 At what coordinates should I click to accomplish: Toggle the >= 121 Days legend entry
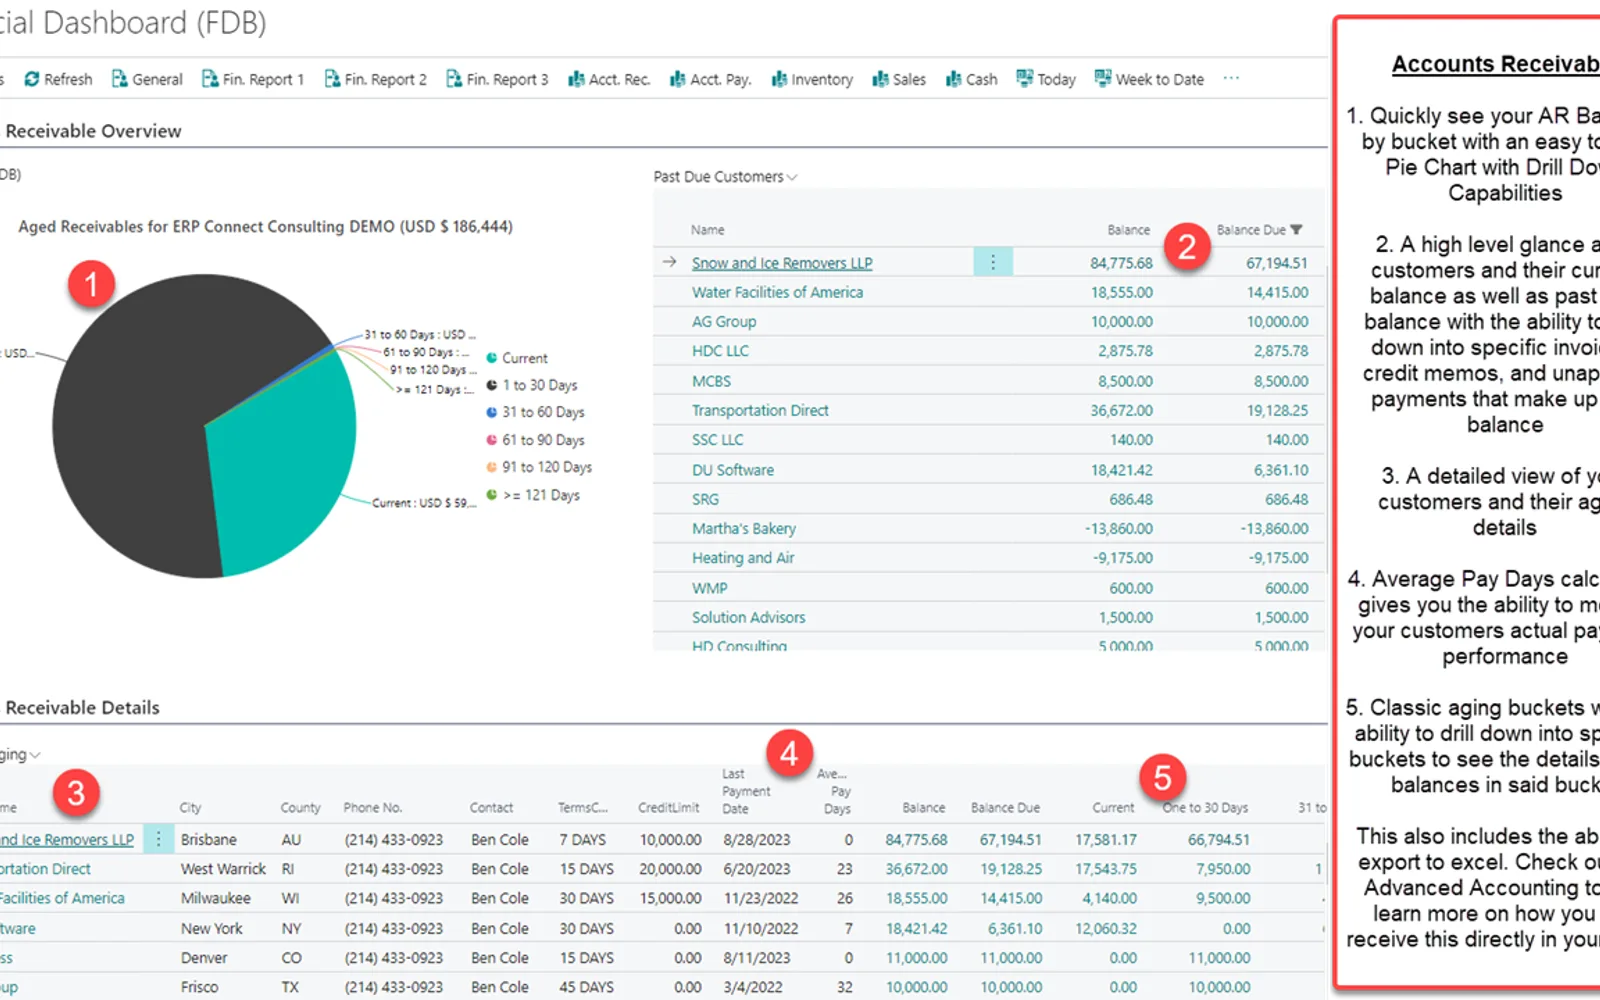coord(533,495)
